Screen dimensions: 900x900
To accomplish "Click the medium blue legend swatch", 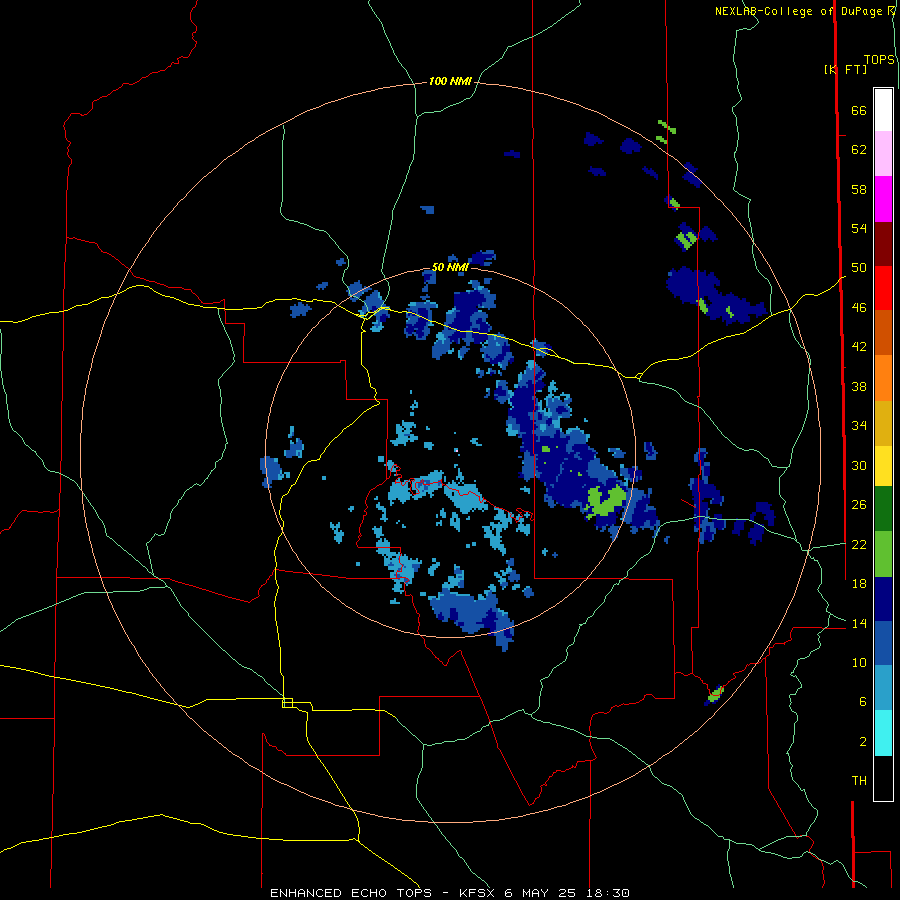I will click(x=883, y=643).
